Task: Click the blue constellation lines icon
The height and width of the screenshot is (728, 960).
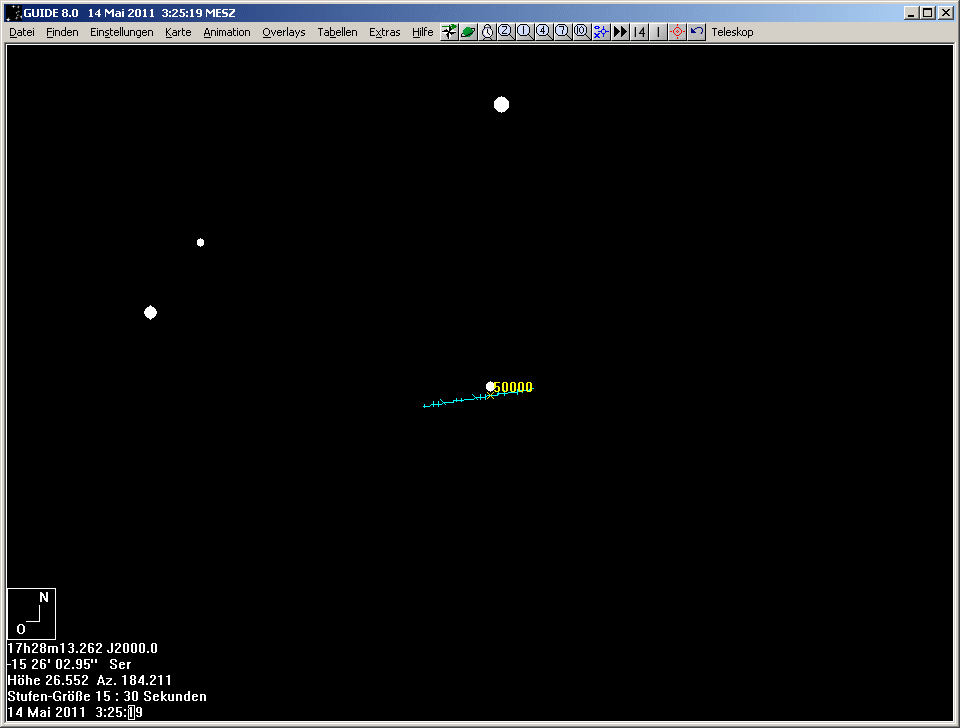Action: [x=600, y=32]
